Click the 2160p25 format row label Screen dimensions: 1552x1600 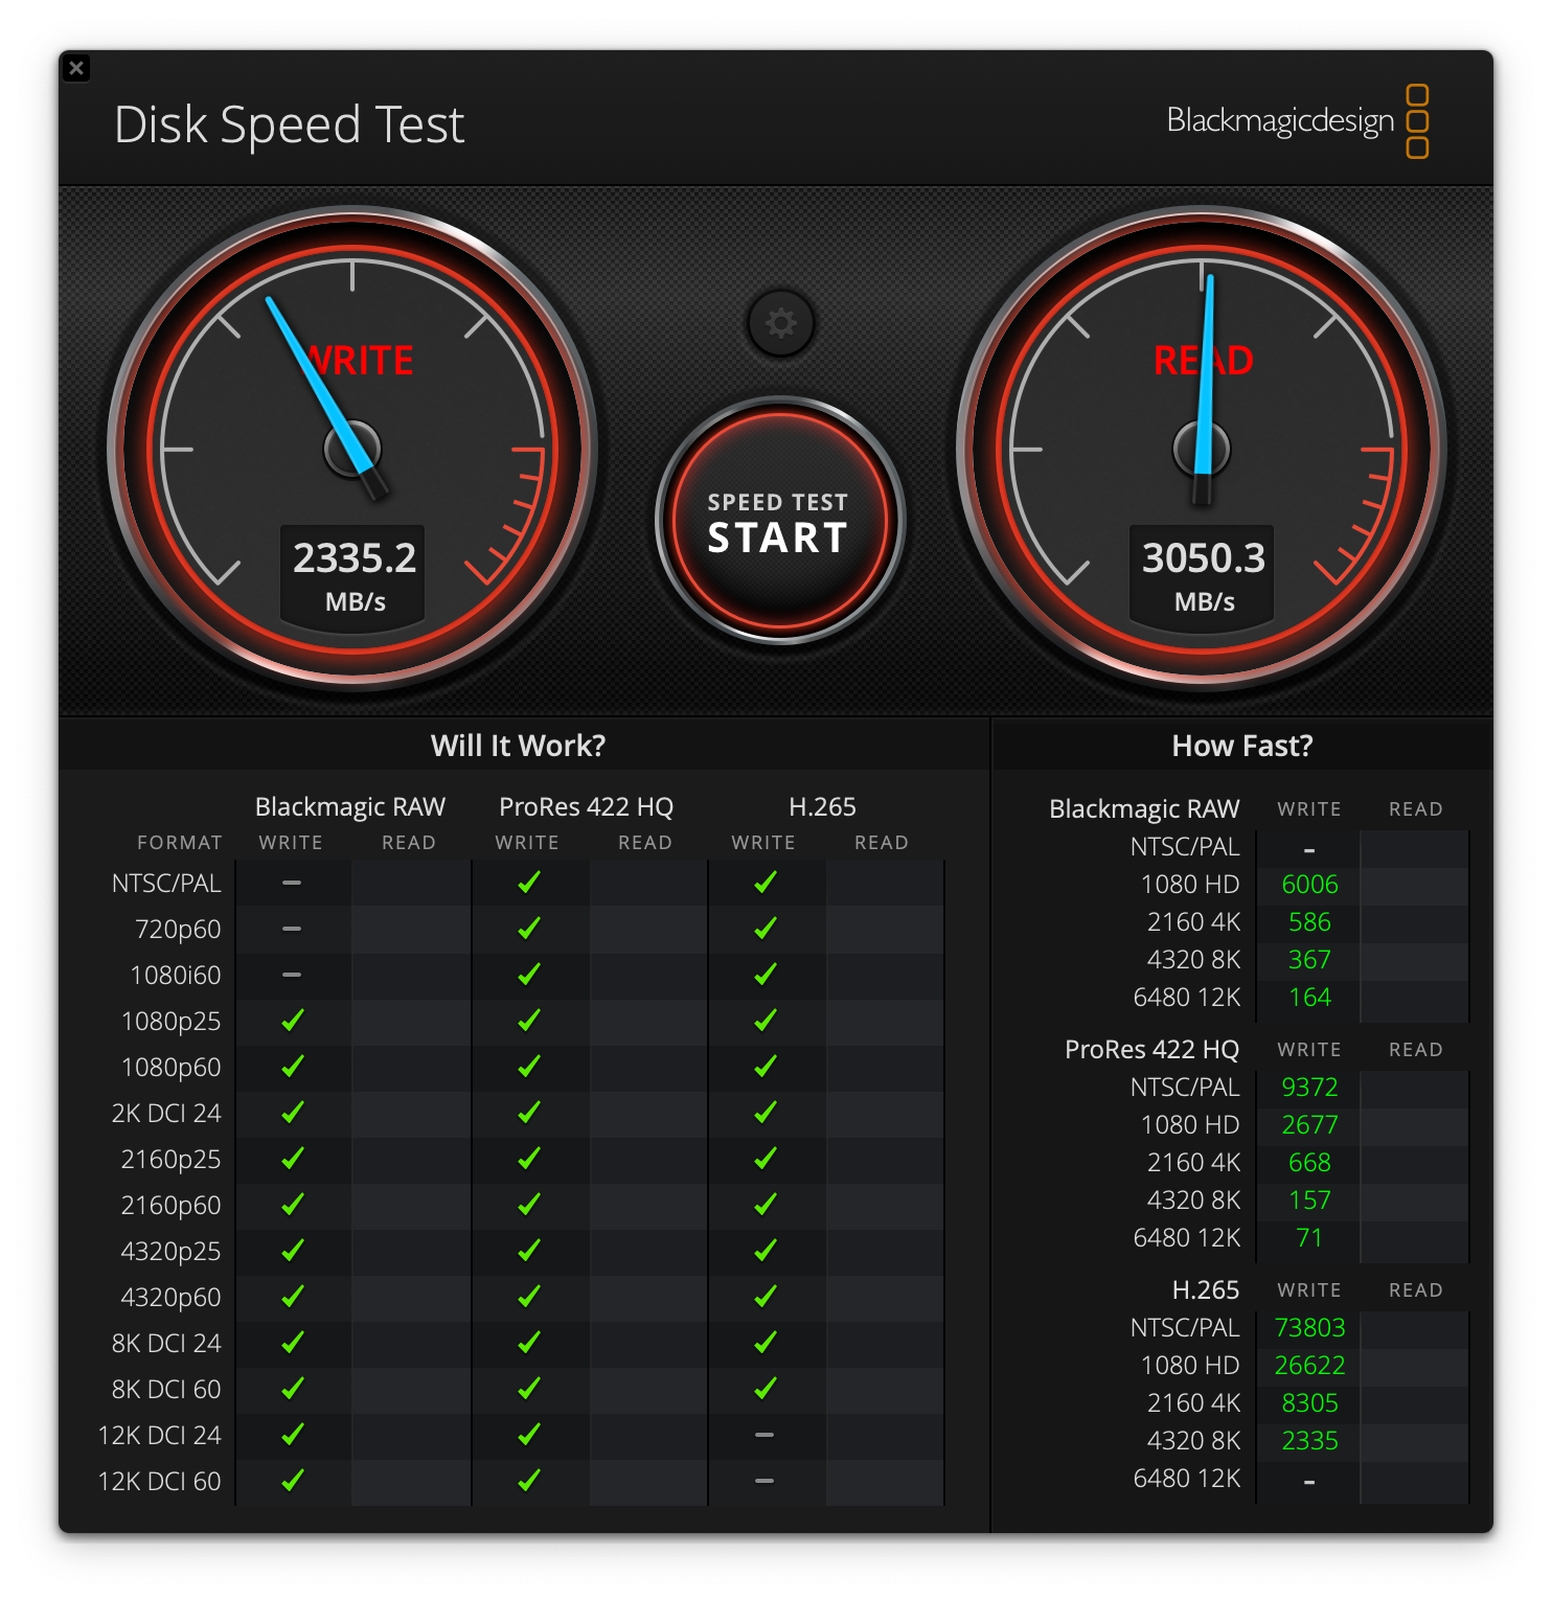tap(171, 1159)
